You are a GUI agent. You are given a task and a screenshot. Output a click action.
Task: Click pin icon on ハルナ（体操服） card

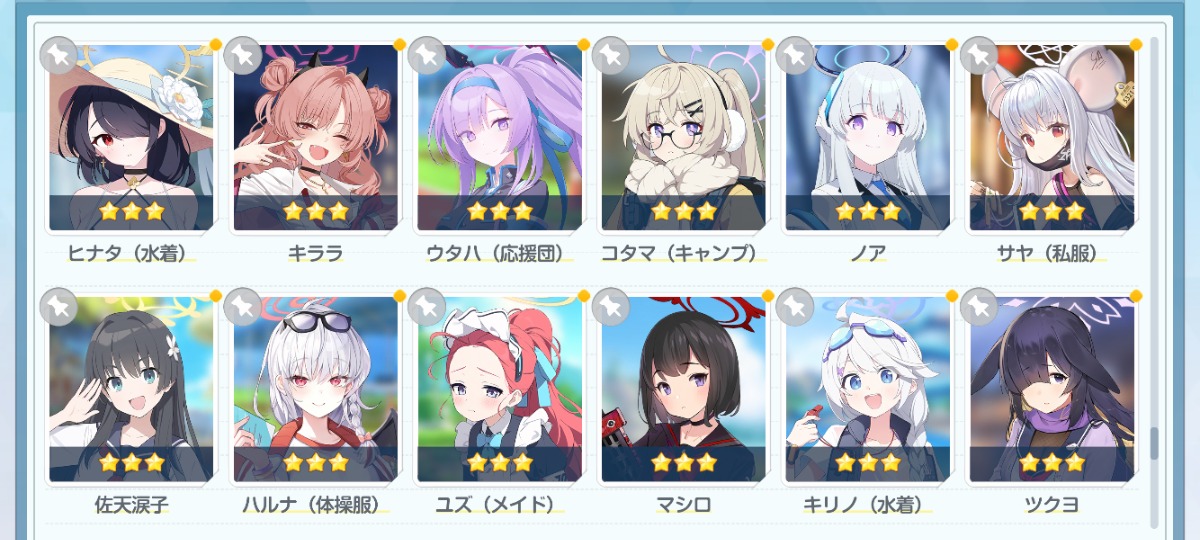pos(242,307)
